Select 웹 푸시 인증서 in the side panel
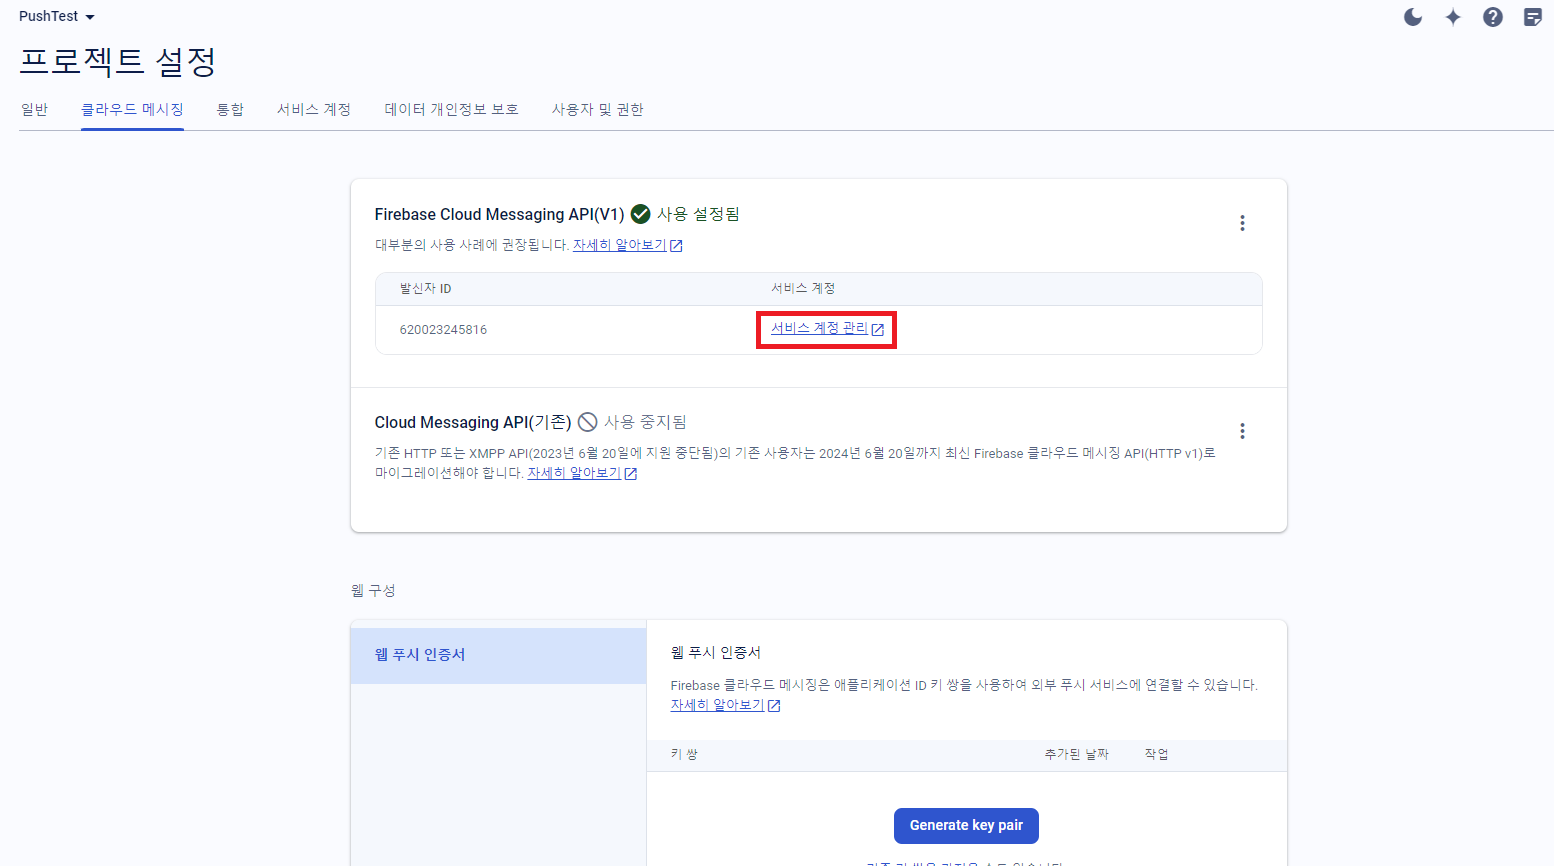 pyautogui.click(x=498, y=655)
